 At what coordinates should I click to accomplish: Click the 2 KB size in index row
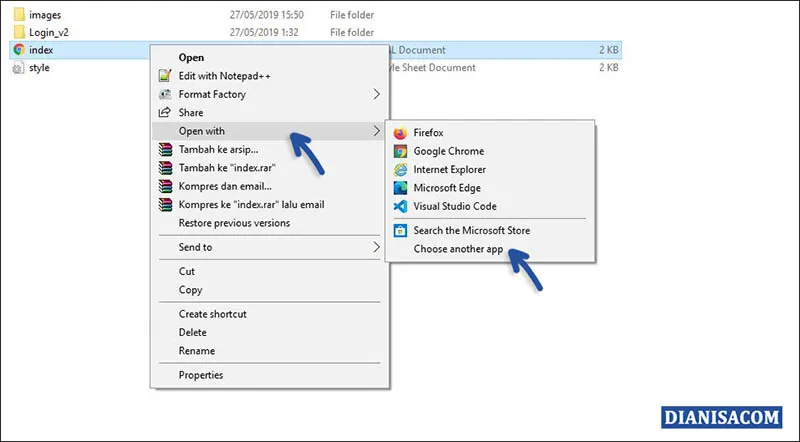[x=609, y=50]
